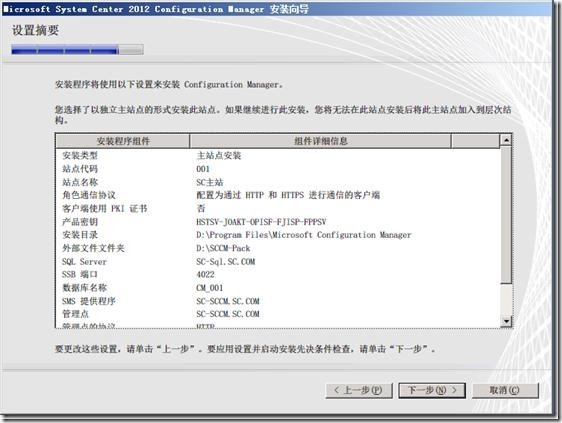The height and width of the screenshot is (423, 562).
Task: Click the list scrollbar up arrow
Action: click(x=506, y=140)
